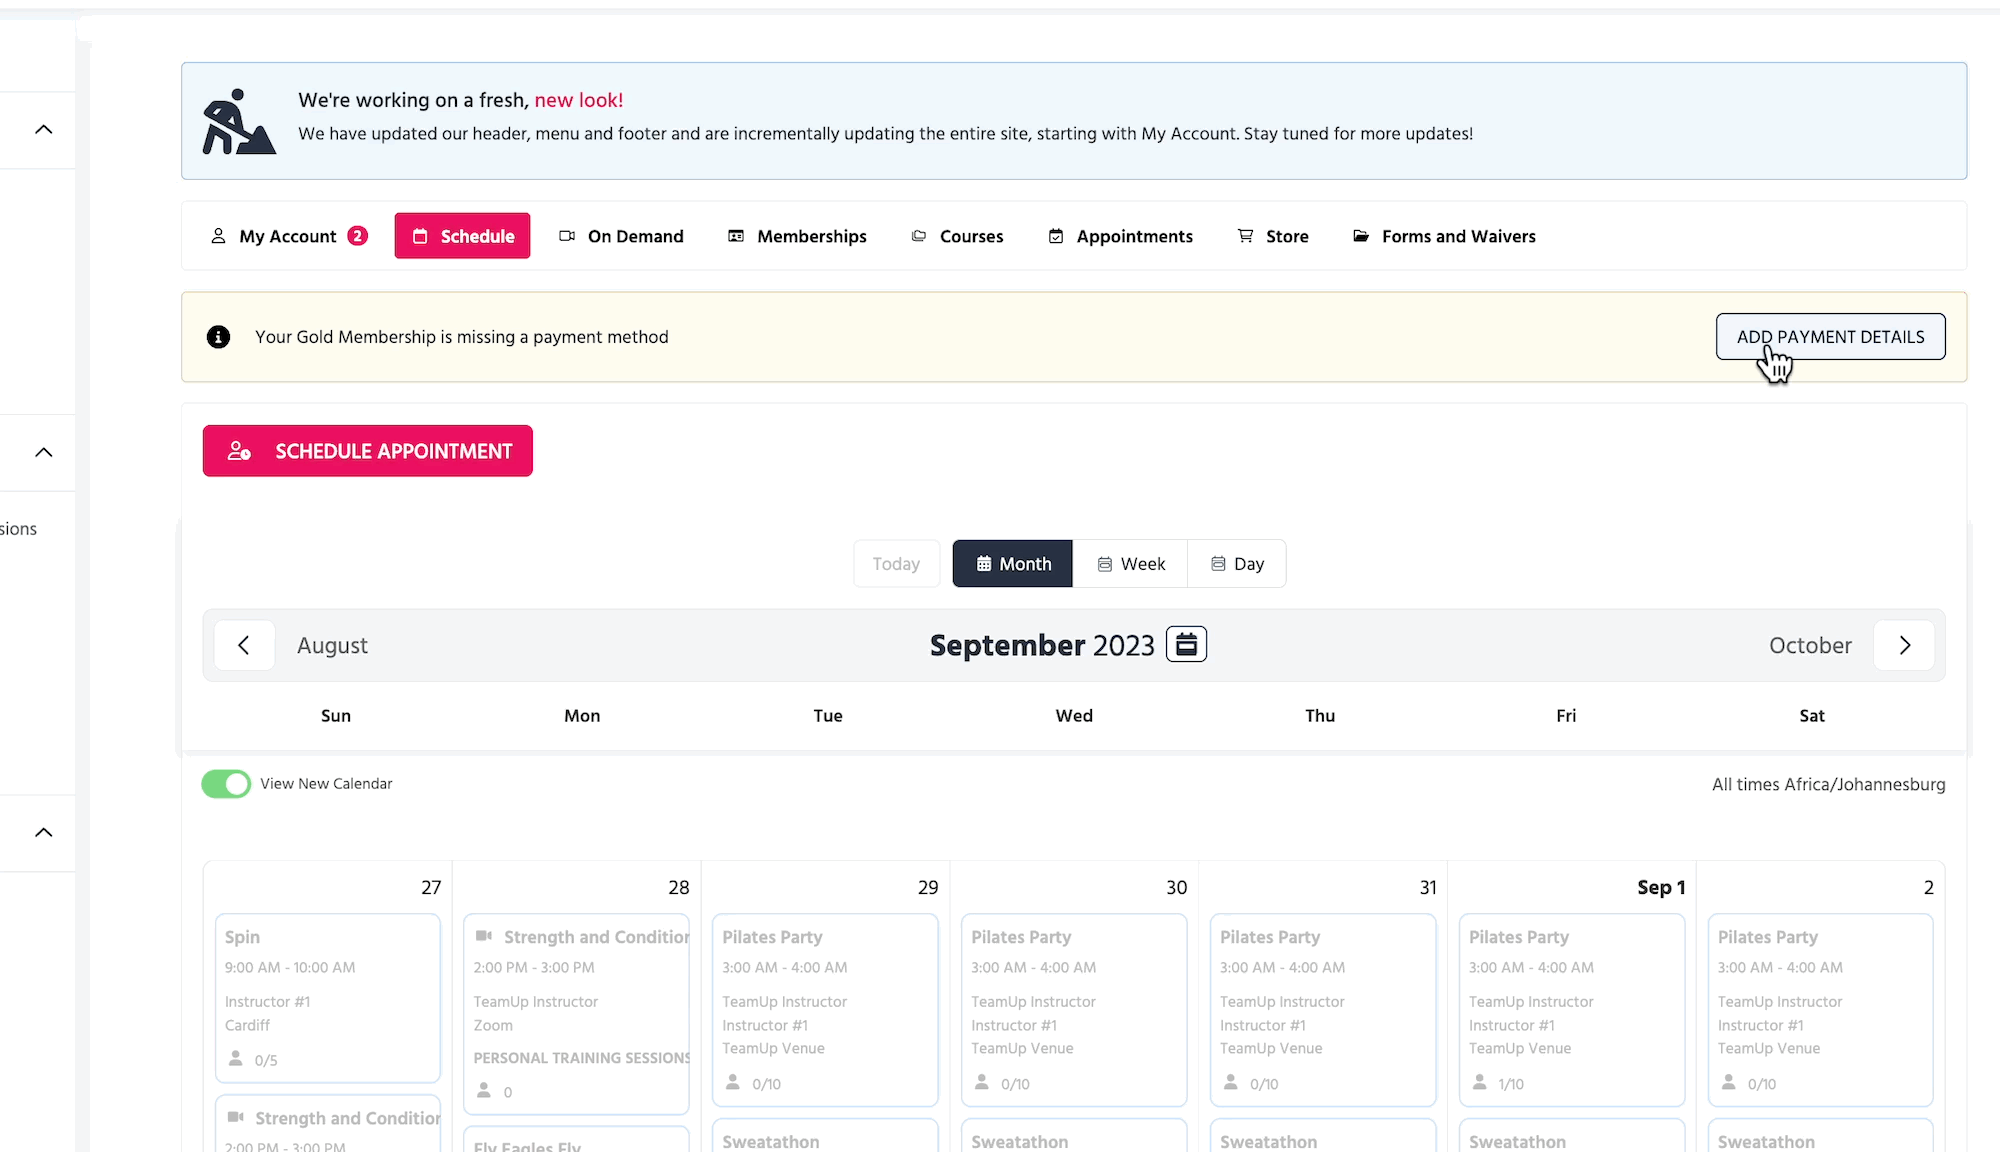Click the calendar date picker icon beside September 2023

[x=1186, y=645]
